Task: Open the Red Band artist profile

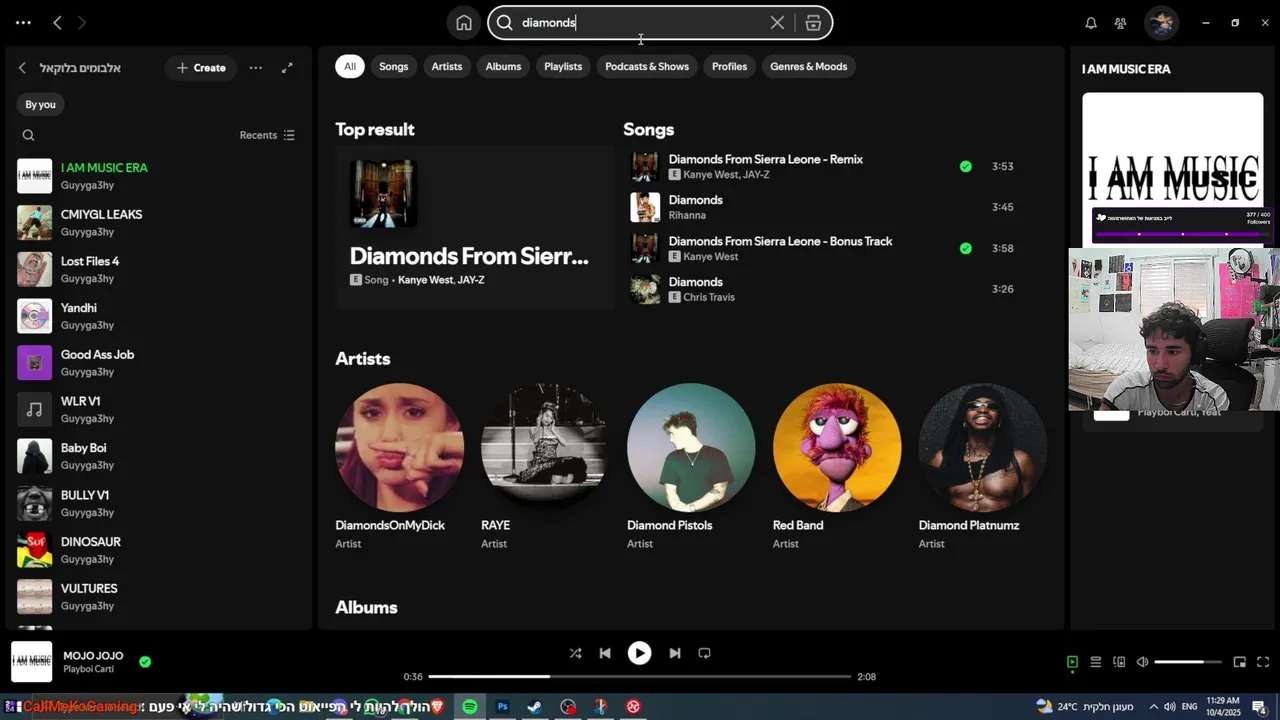Action: 837,468
